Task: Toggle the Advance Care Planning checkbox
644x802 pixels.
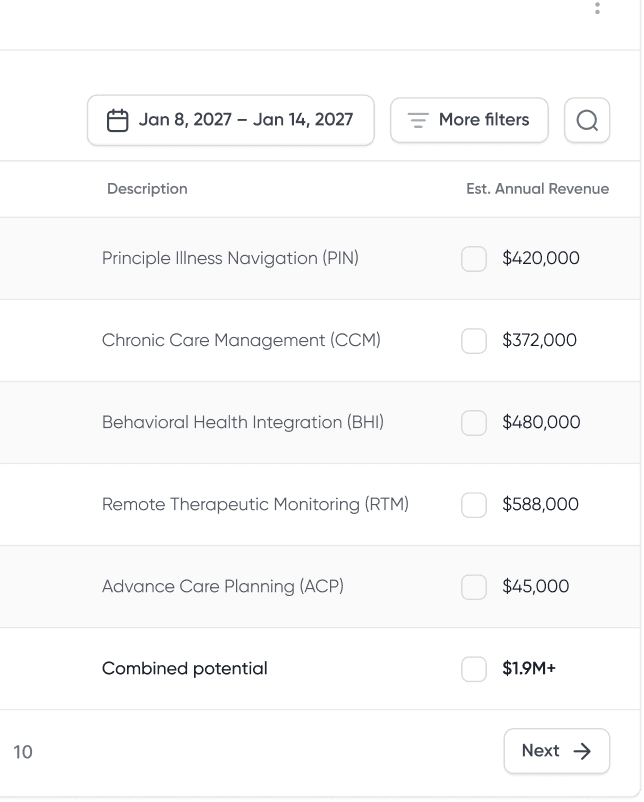Action: [x=474, y=587]
